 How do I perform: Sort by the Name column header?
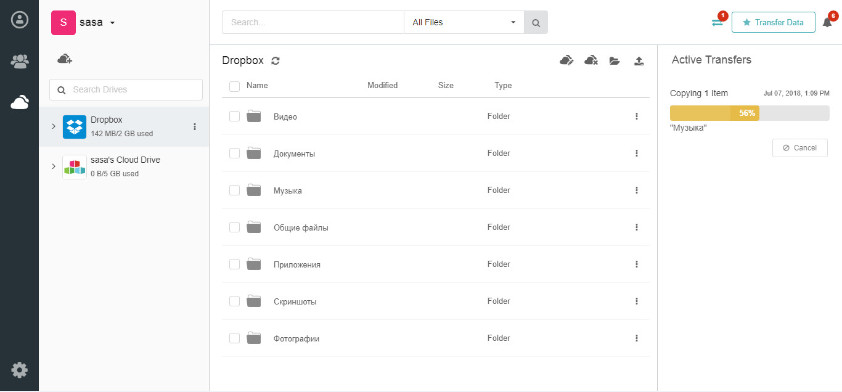click(257, 85)
